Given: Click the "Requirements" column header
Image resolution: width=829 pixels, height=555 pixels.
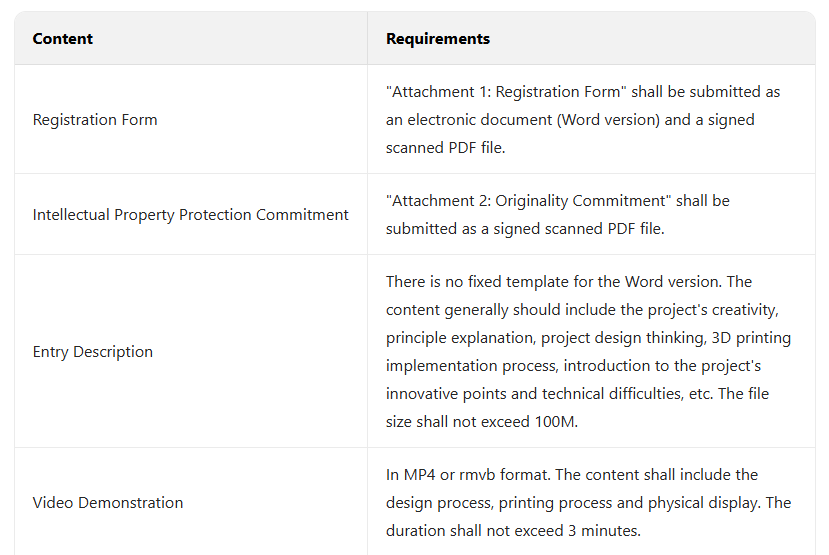Looking at the screenshot, I should point(438,39).
